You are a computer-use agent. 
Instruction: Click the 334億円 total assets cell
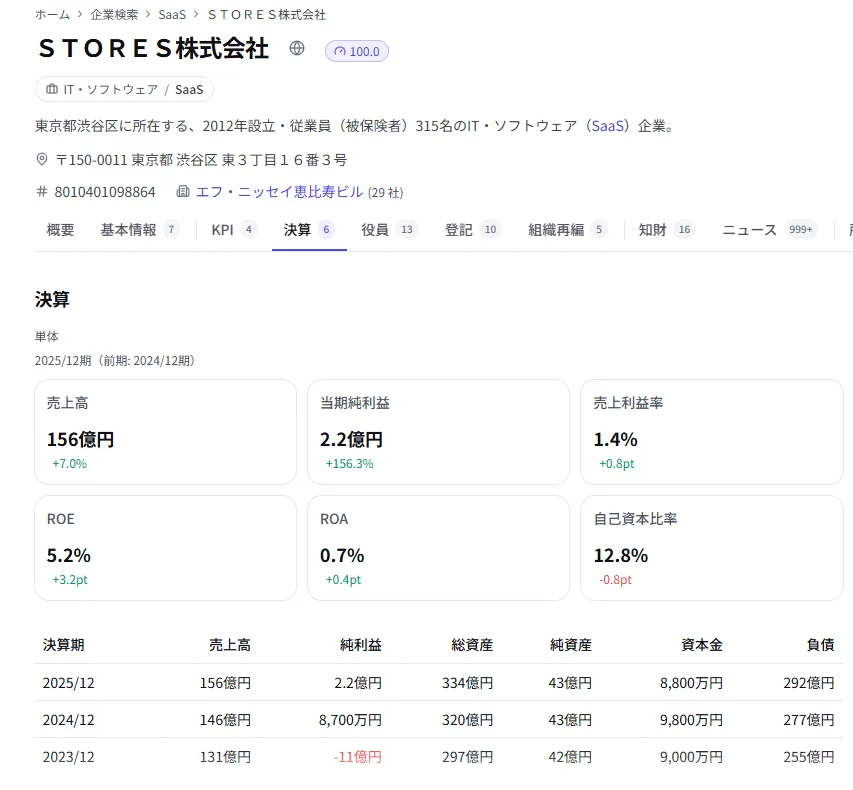pos(468,683)
